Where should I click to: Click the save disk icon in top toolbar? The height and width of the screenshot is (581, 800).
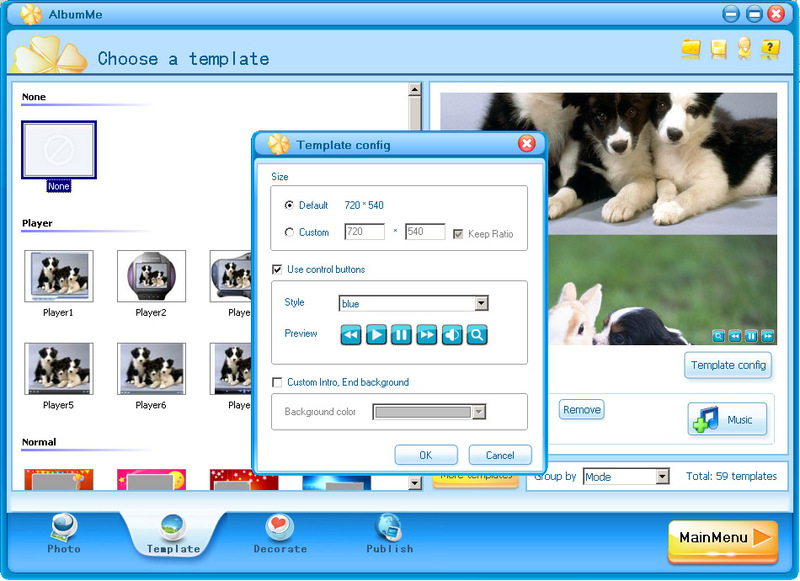[718, 49]
